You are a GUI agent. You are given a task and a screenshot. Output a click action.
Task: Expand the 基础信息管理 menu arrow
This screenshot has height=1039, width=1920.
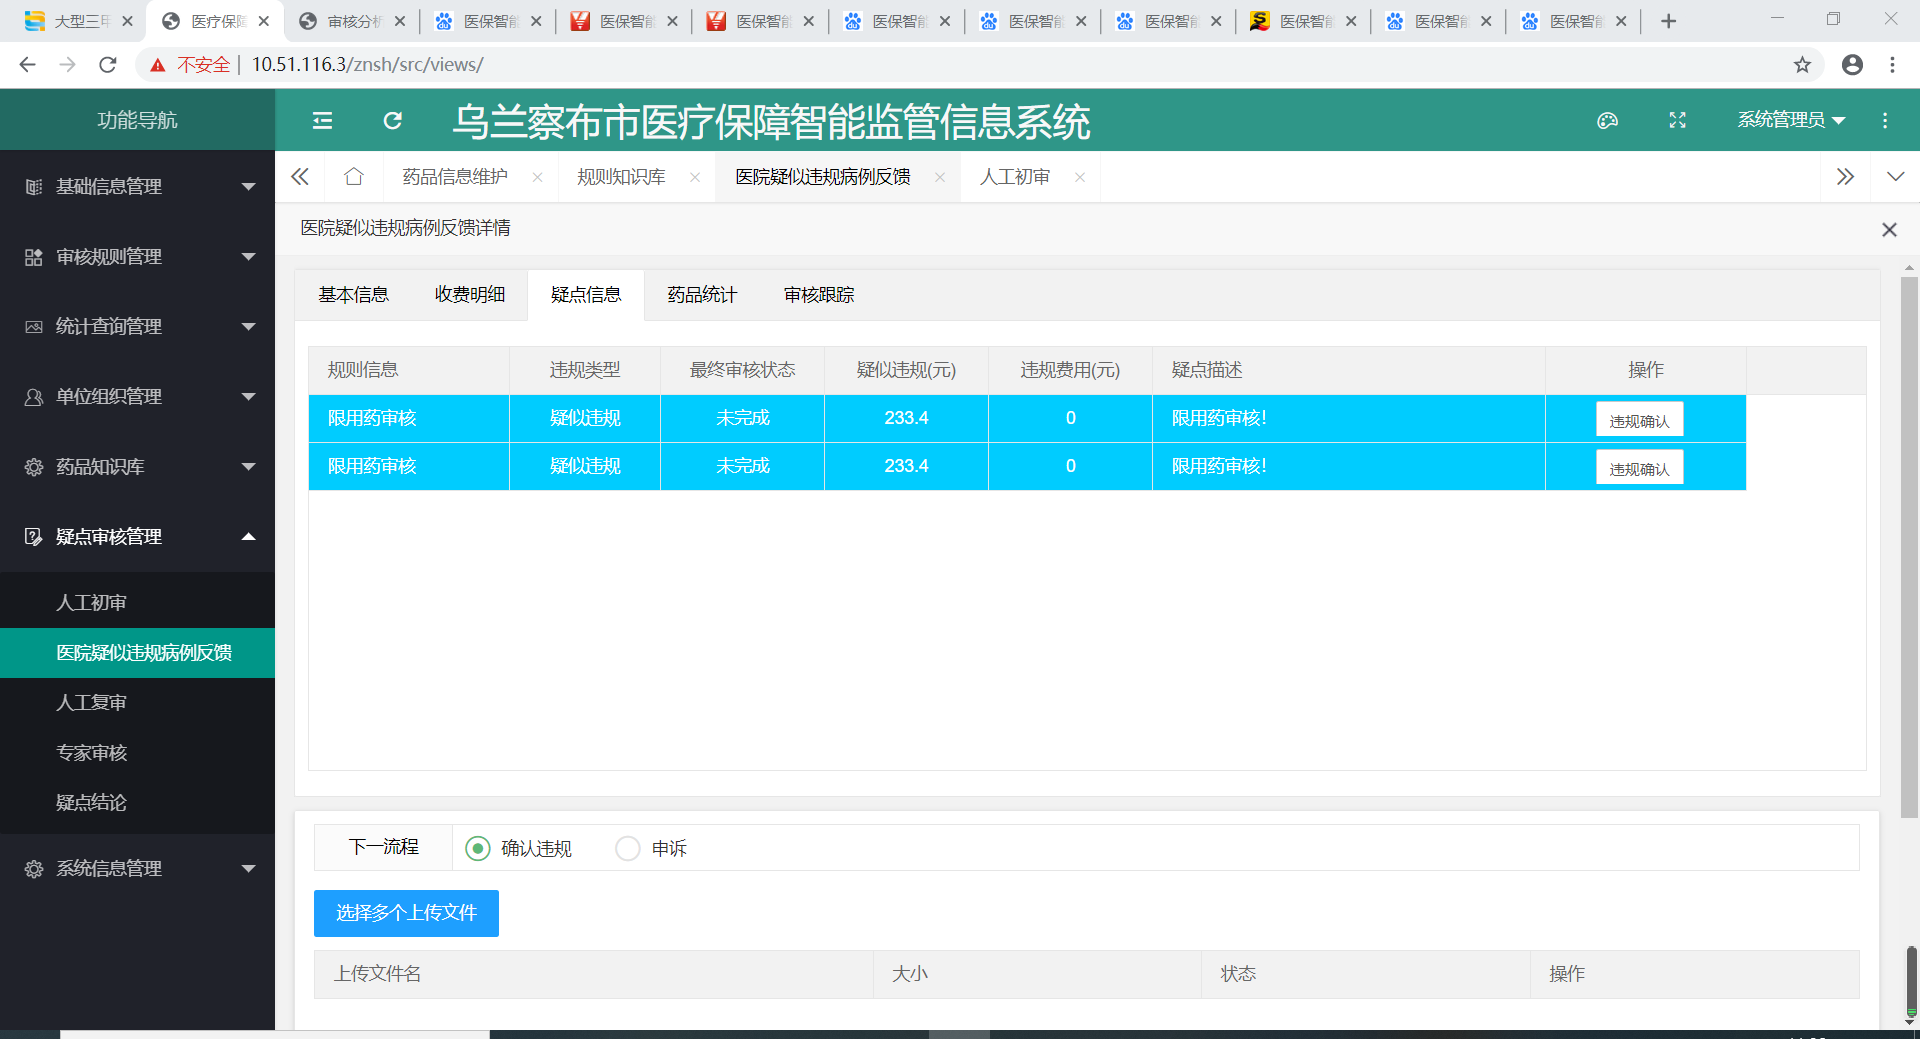(249, 187)
